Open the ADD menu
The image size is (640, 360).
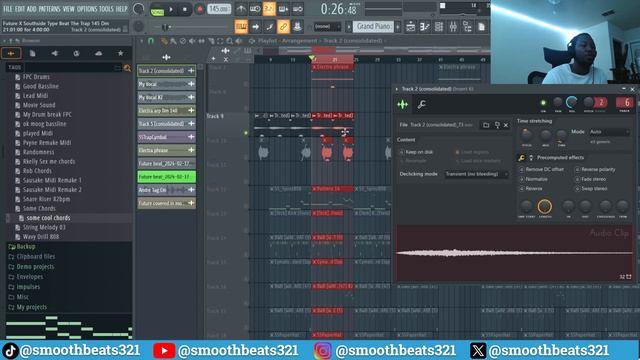(31, 9)
